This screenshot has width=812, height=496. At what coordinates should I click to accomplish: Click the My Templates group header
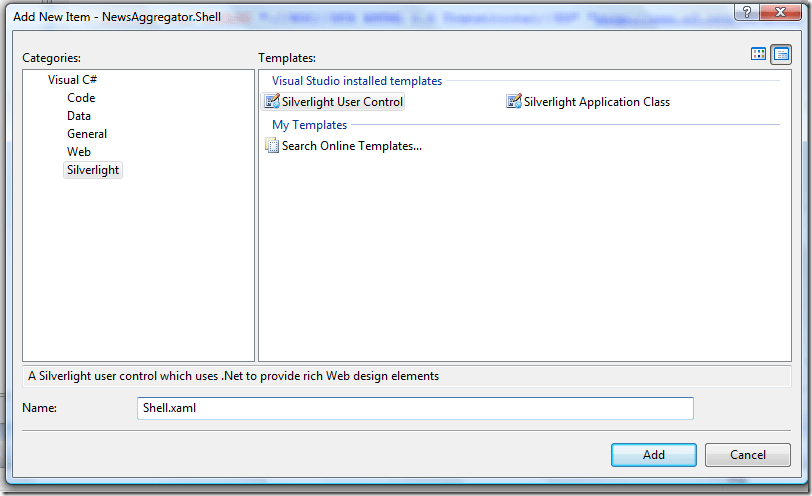click(x=310, y=125)
